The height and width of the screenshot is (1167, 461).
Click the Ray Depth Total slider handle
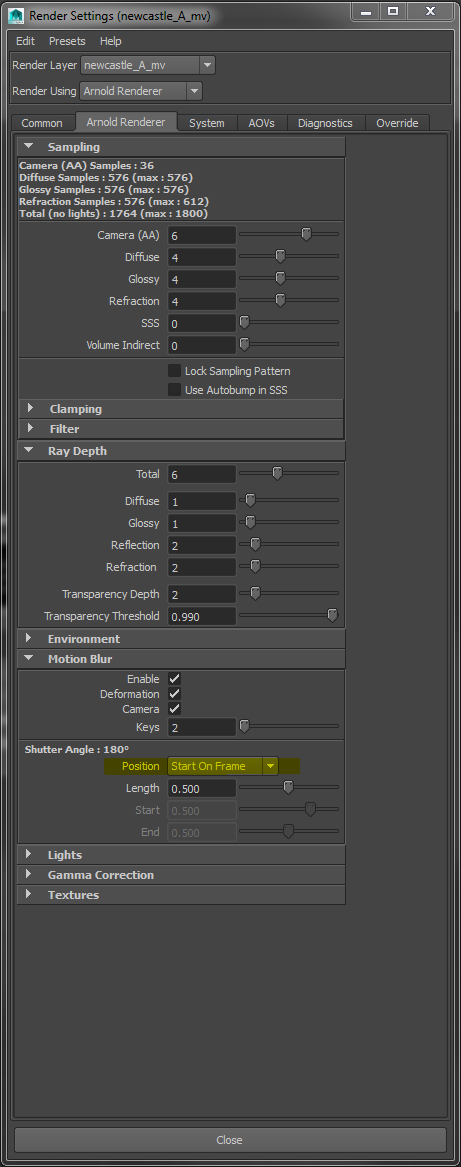pyautogui.click(x=277, y=473)
